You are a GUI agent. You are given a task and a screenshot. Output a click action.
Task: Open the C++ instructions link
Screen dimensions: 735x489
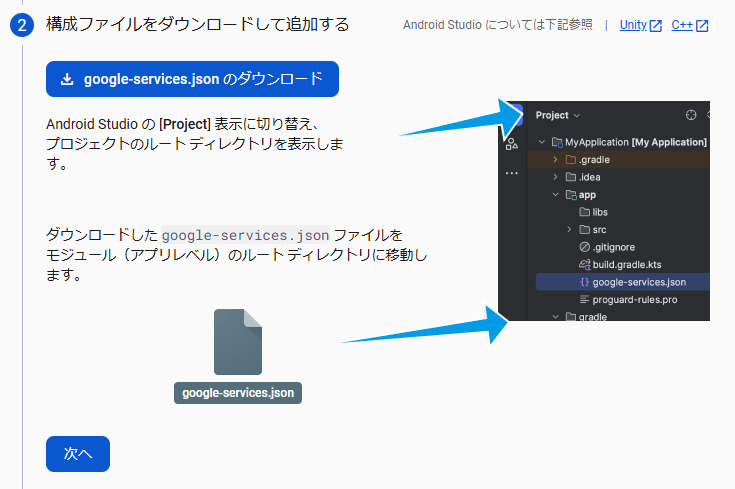682,25
